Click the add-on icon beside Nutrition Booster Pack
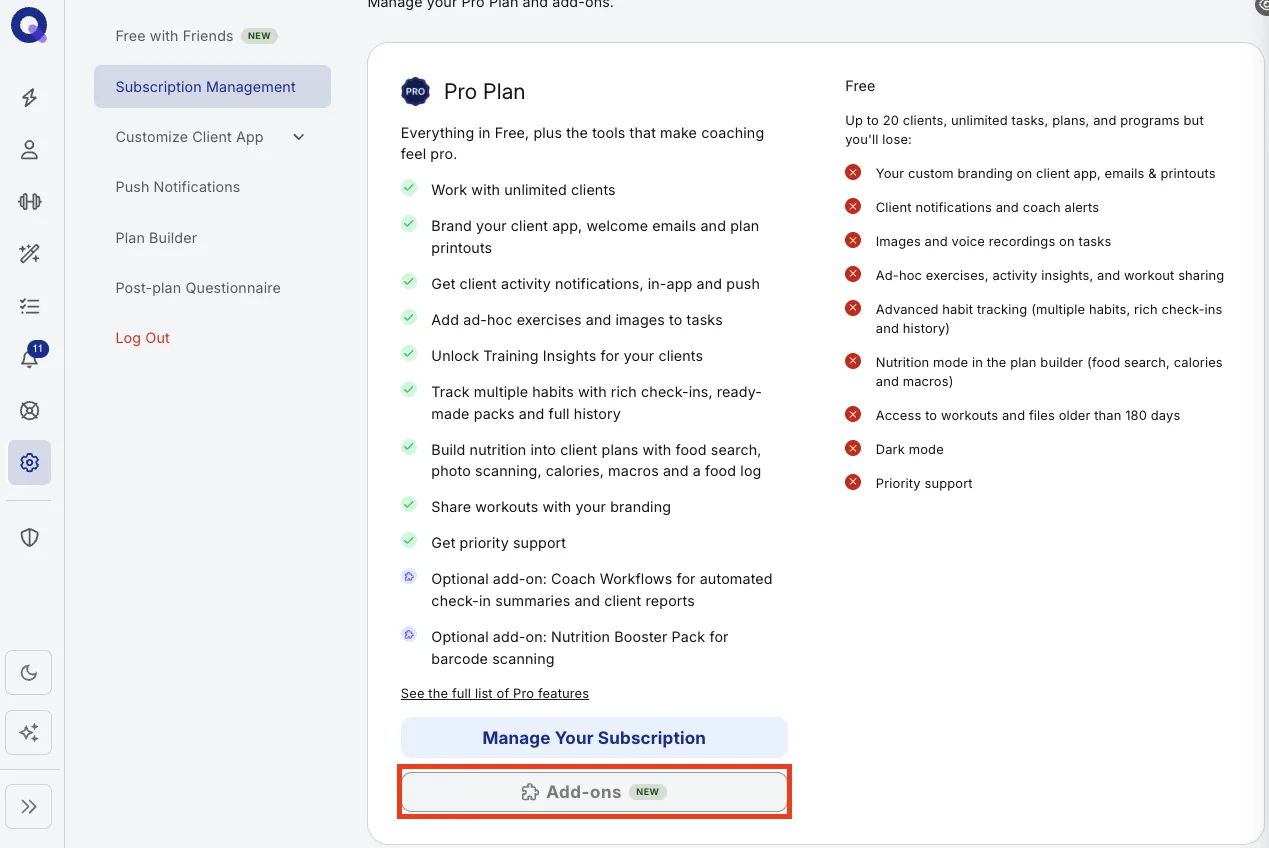The image size is (1269, 848). point(409,635)
